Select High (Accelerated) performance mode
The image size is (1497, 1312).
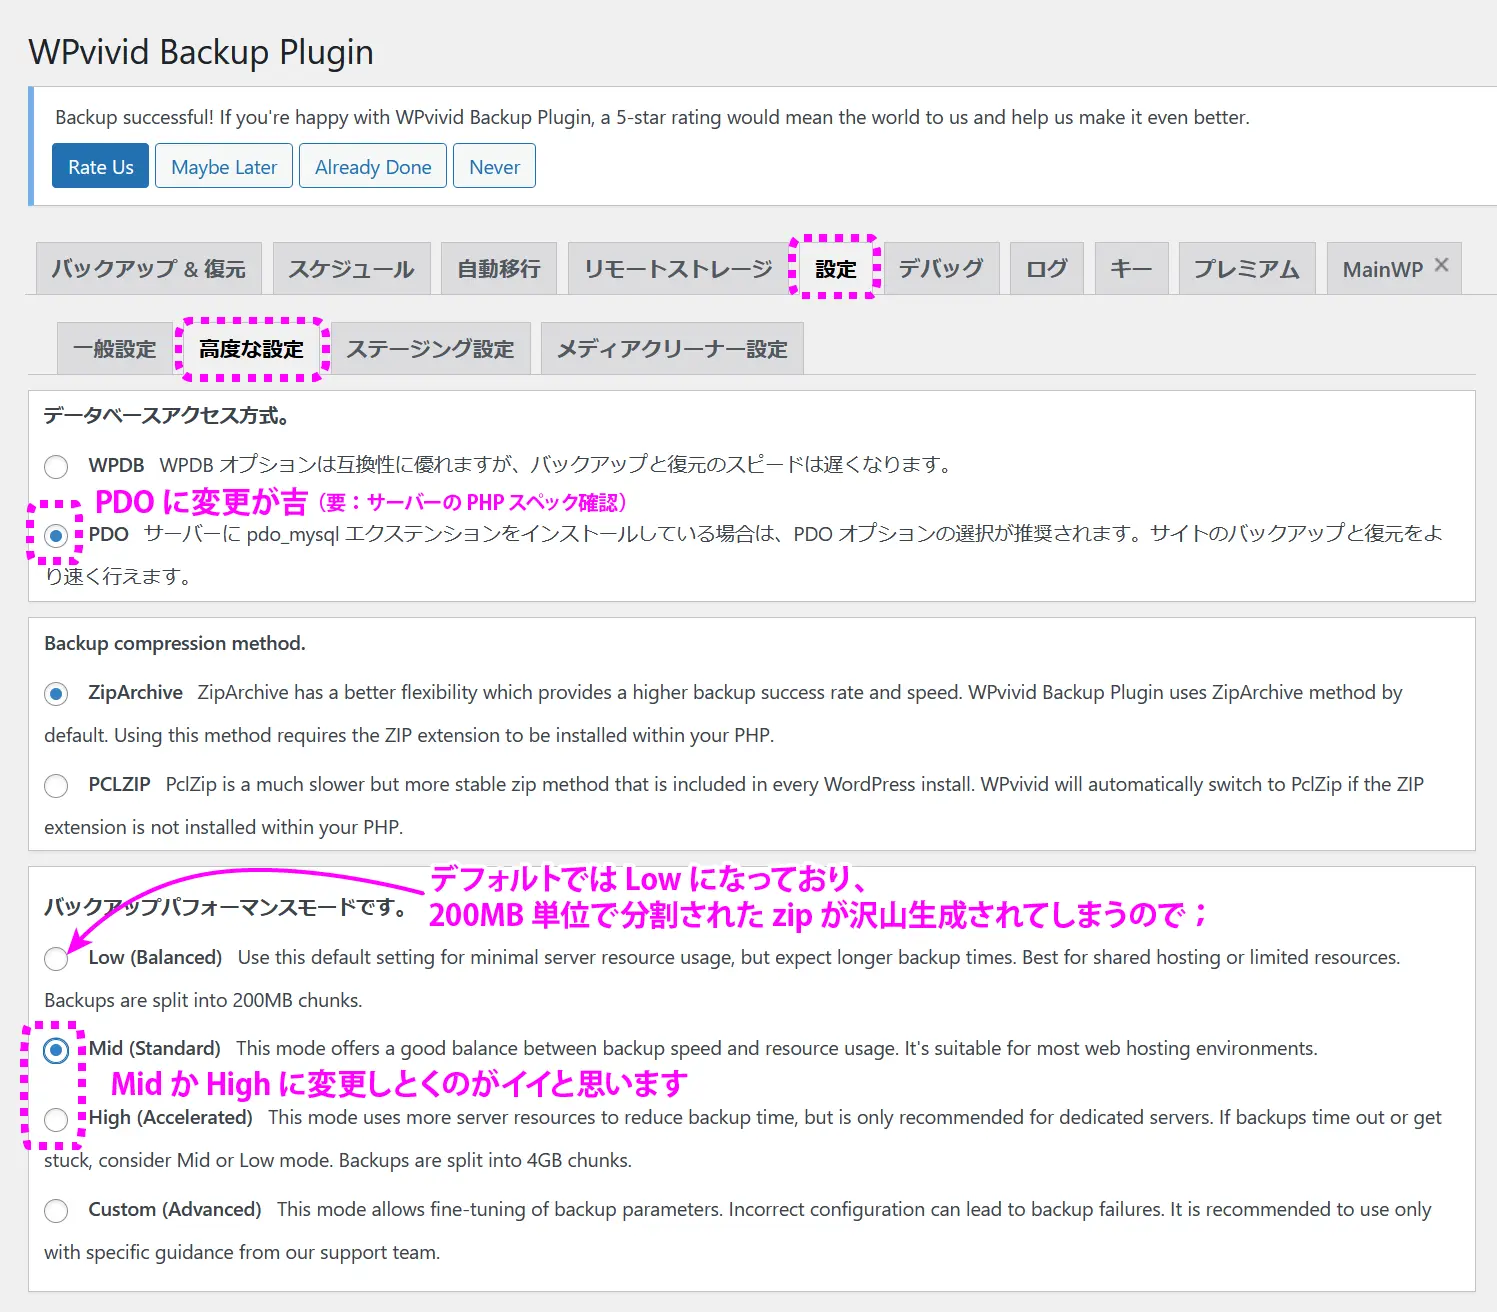pyautogui.click(x=56, y=1119)
